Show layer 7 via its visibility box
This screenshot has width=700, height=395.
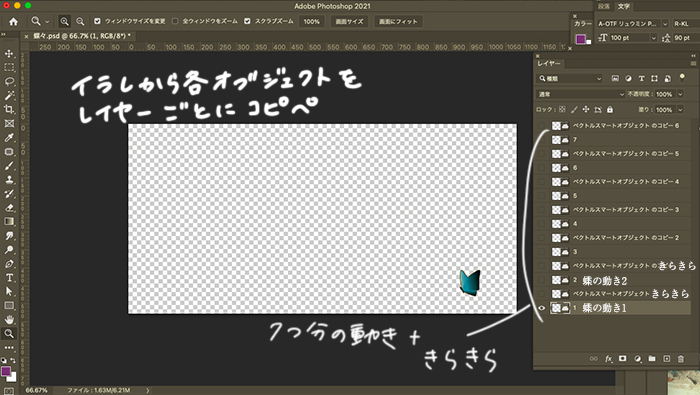542,140
